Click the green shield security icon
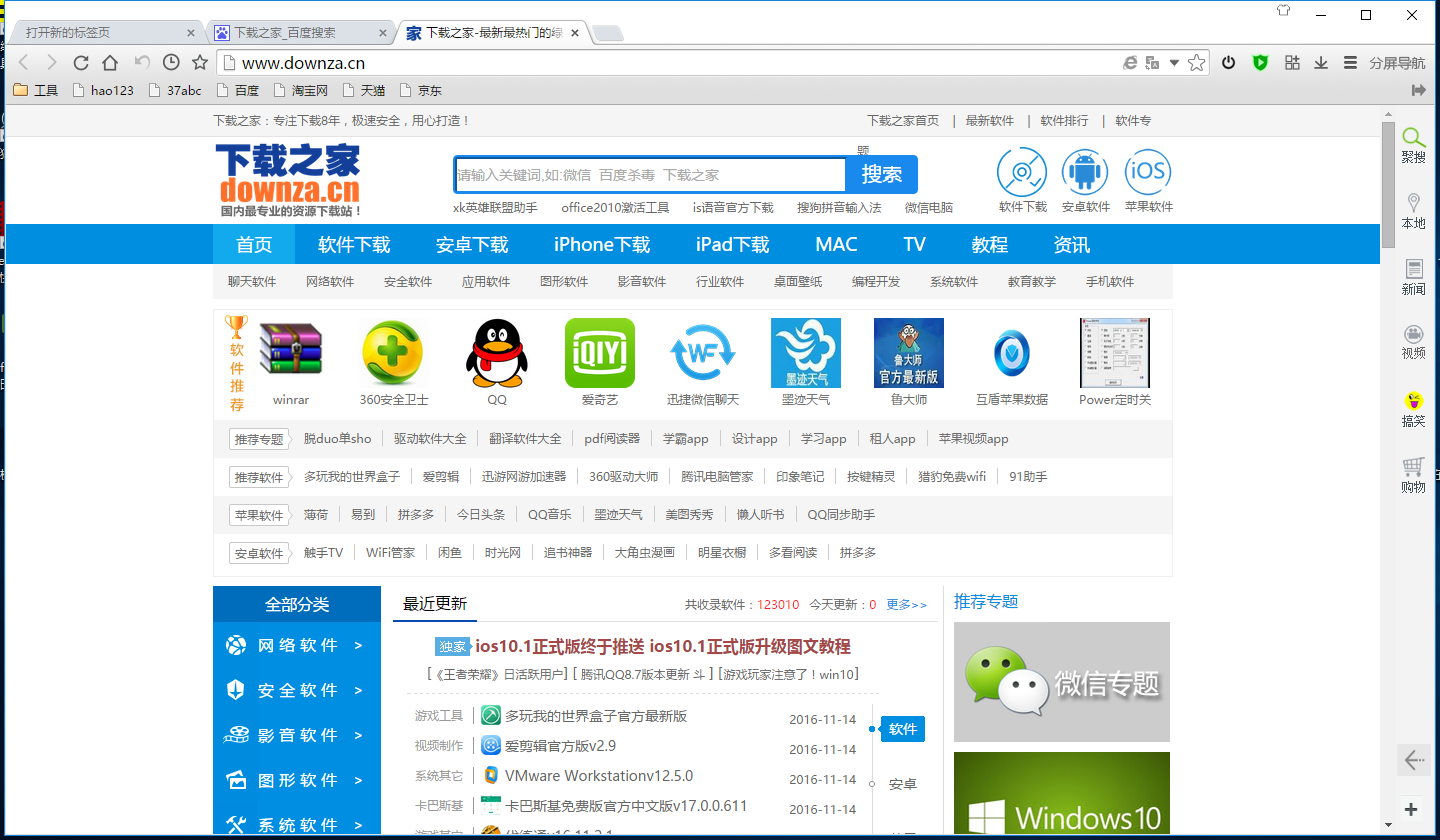 point(1260,63)
